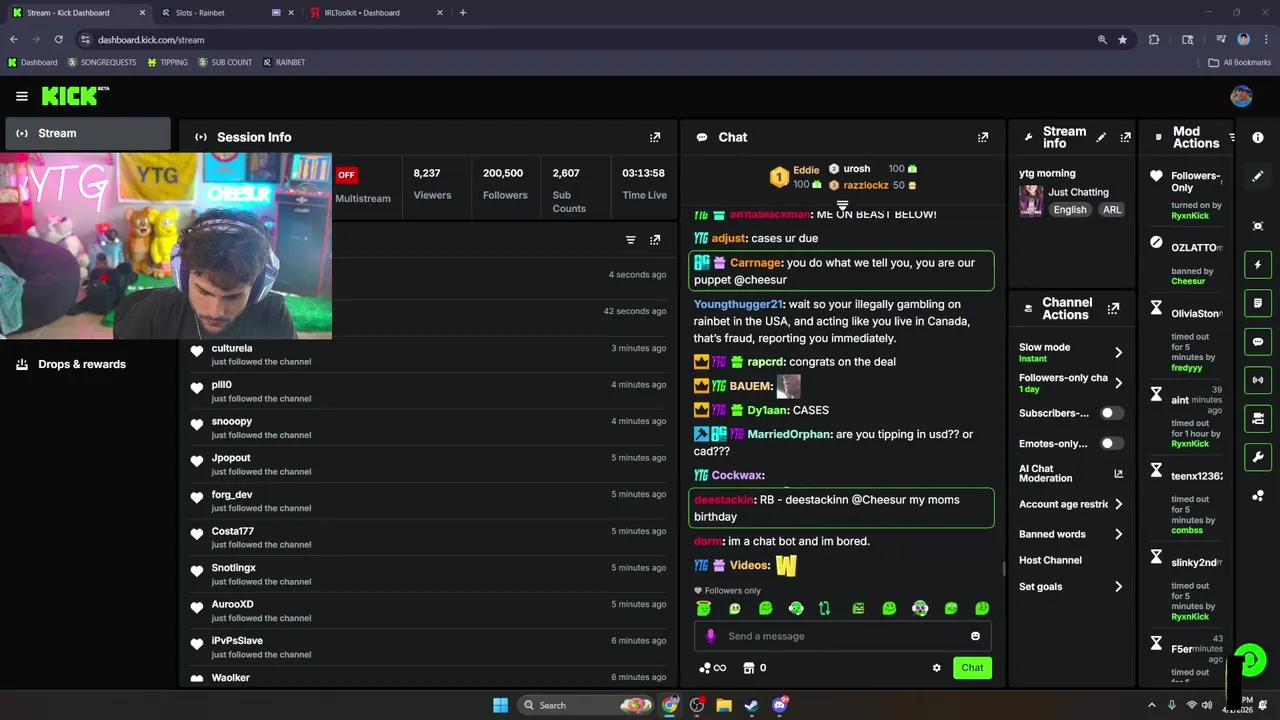This screenshot has height=720, width=1280.
Task: Click the English language tag
Action: [1069, 210]
